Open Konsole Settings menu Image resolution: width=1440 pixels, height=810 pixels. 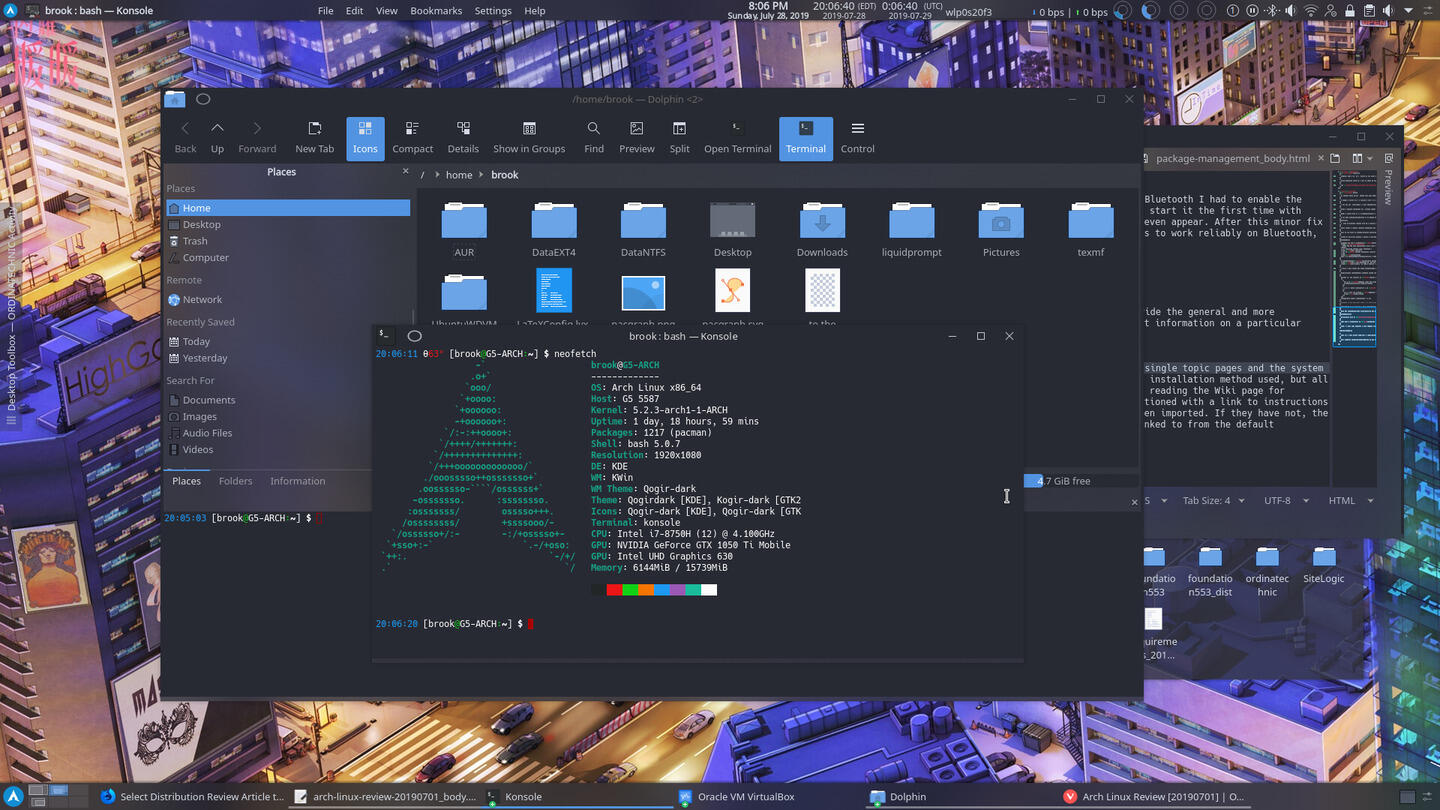pos(493,11)
